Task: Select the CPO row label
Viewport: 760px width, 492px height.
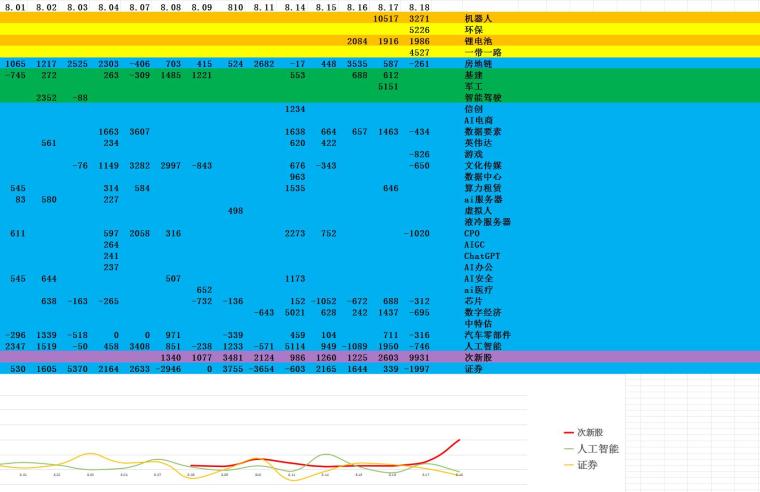Action: [474, 233]
